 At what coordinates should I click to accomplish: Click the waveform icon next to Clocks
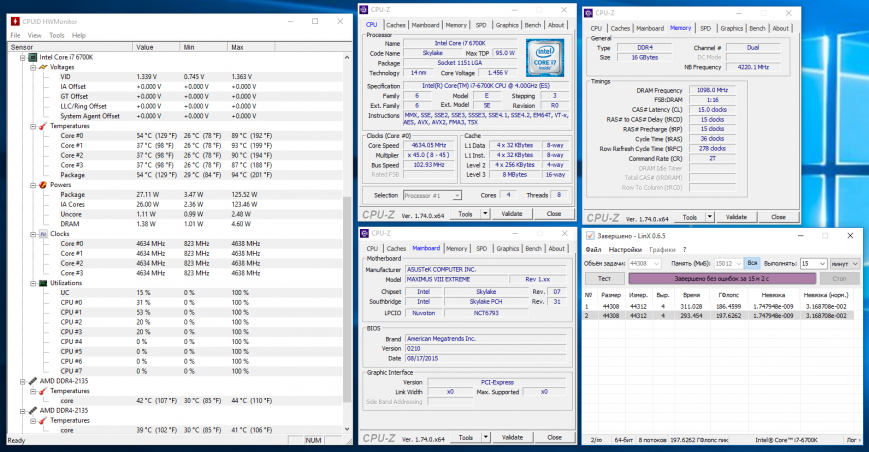[x=43, y=234]
